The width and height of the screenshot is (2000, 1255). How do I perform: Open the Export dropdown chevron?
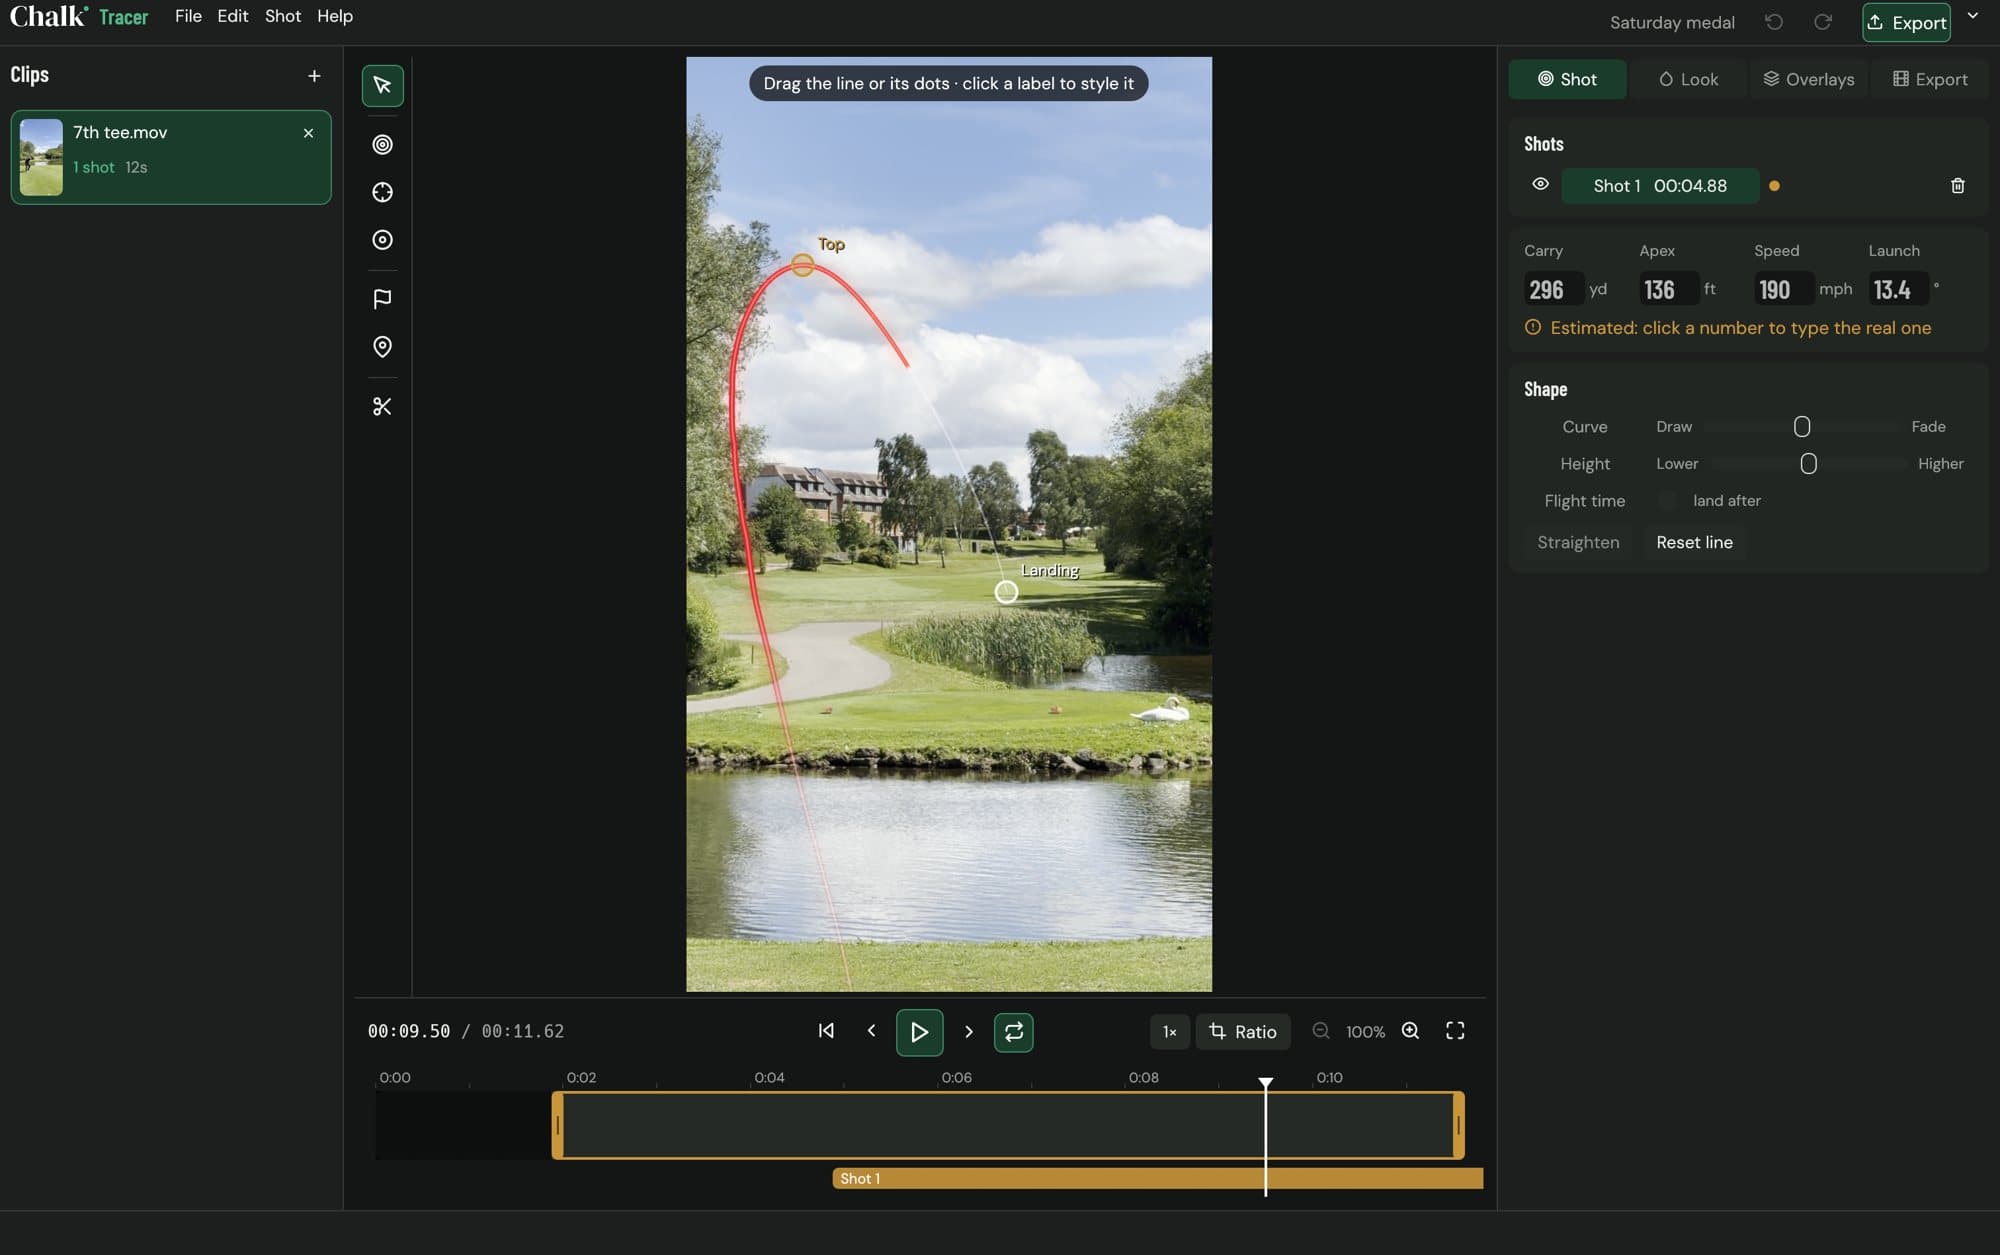tap(1973, 16)
